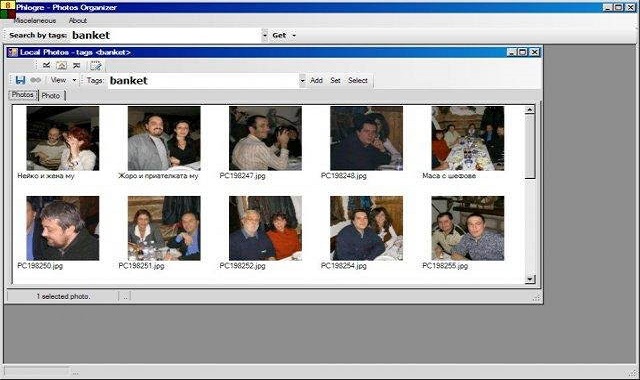The height and width of the screenshot is (380, 640).
Task: Click the PC198255.jpg file name label
Action: click(445, 266)
